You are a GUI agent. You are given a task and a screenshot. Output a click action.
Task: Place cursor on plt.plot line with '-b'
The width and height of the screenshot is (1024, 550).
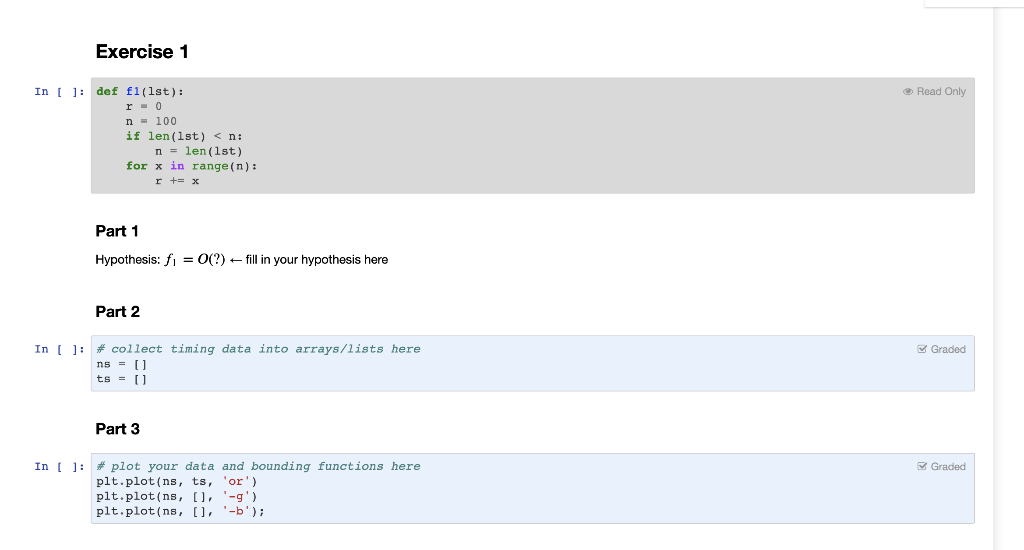pyautogui.click(x=181, y=511)
